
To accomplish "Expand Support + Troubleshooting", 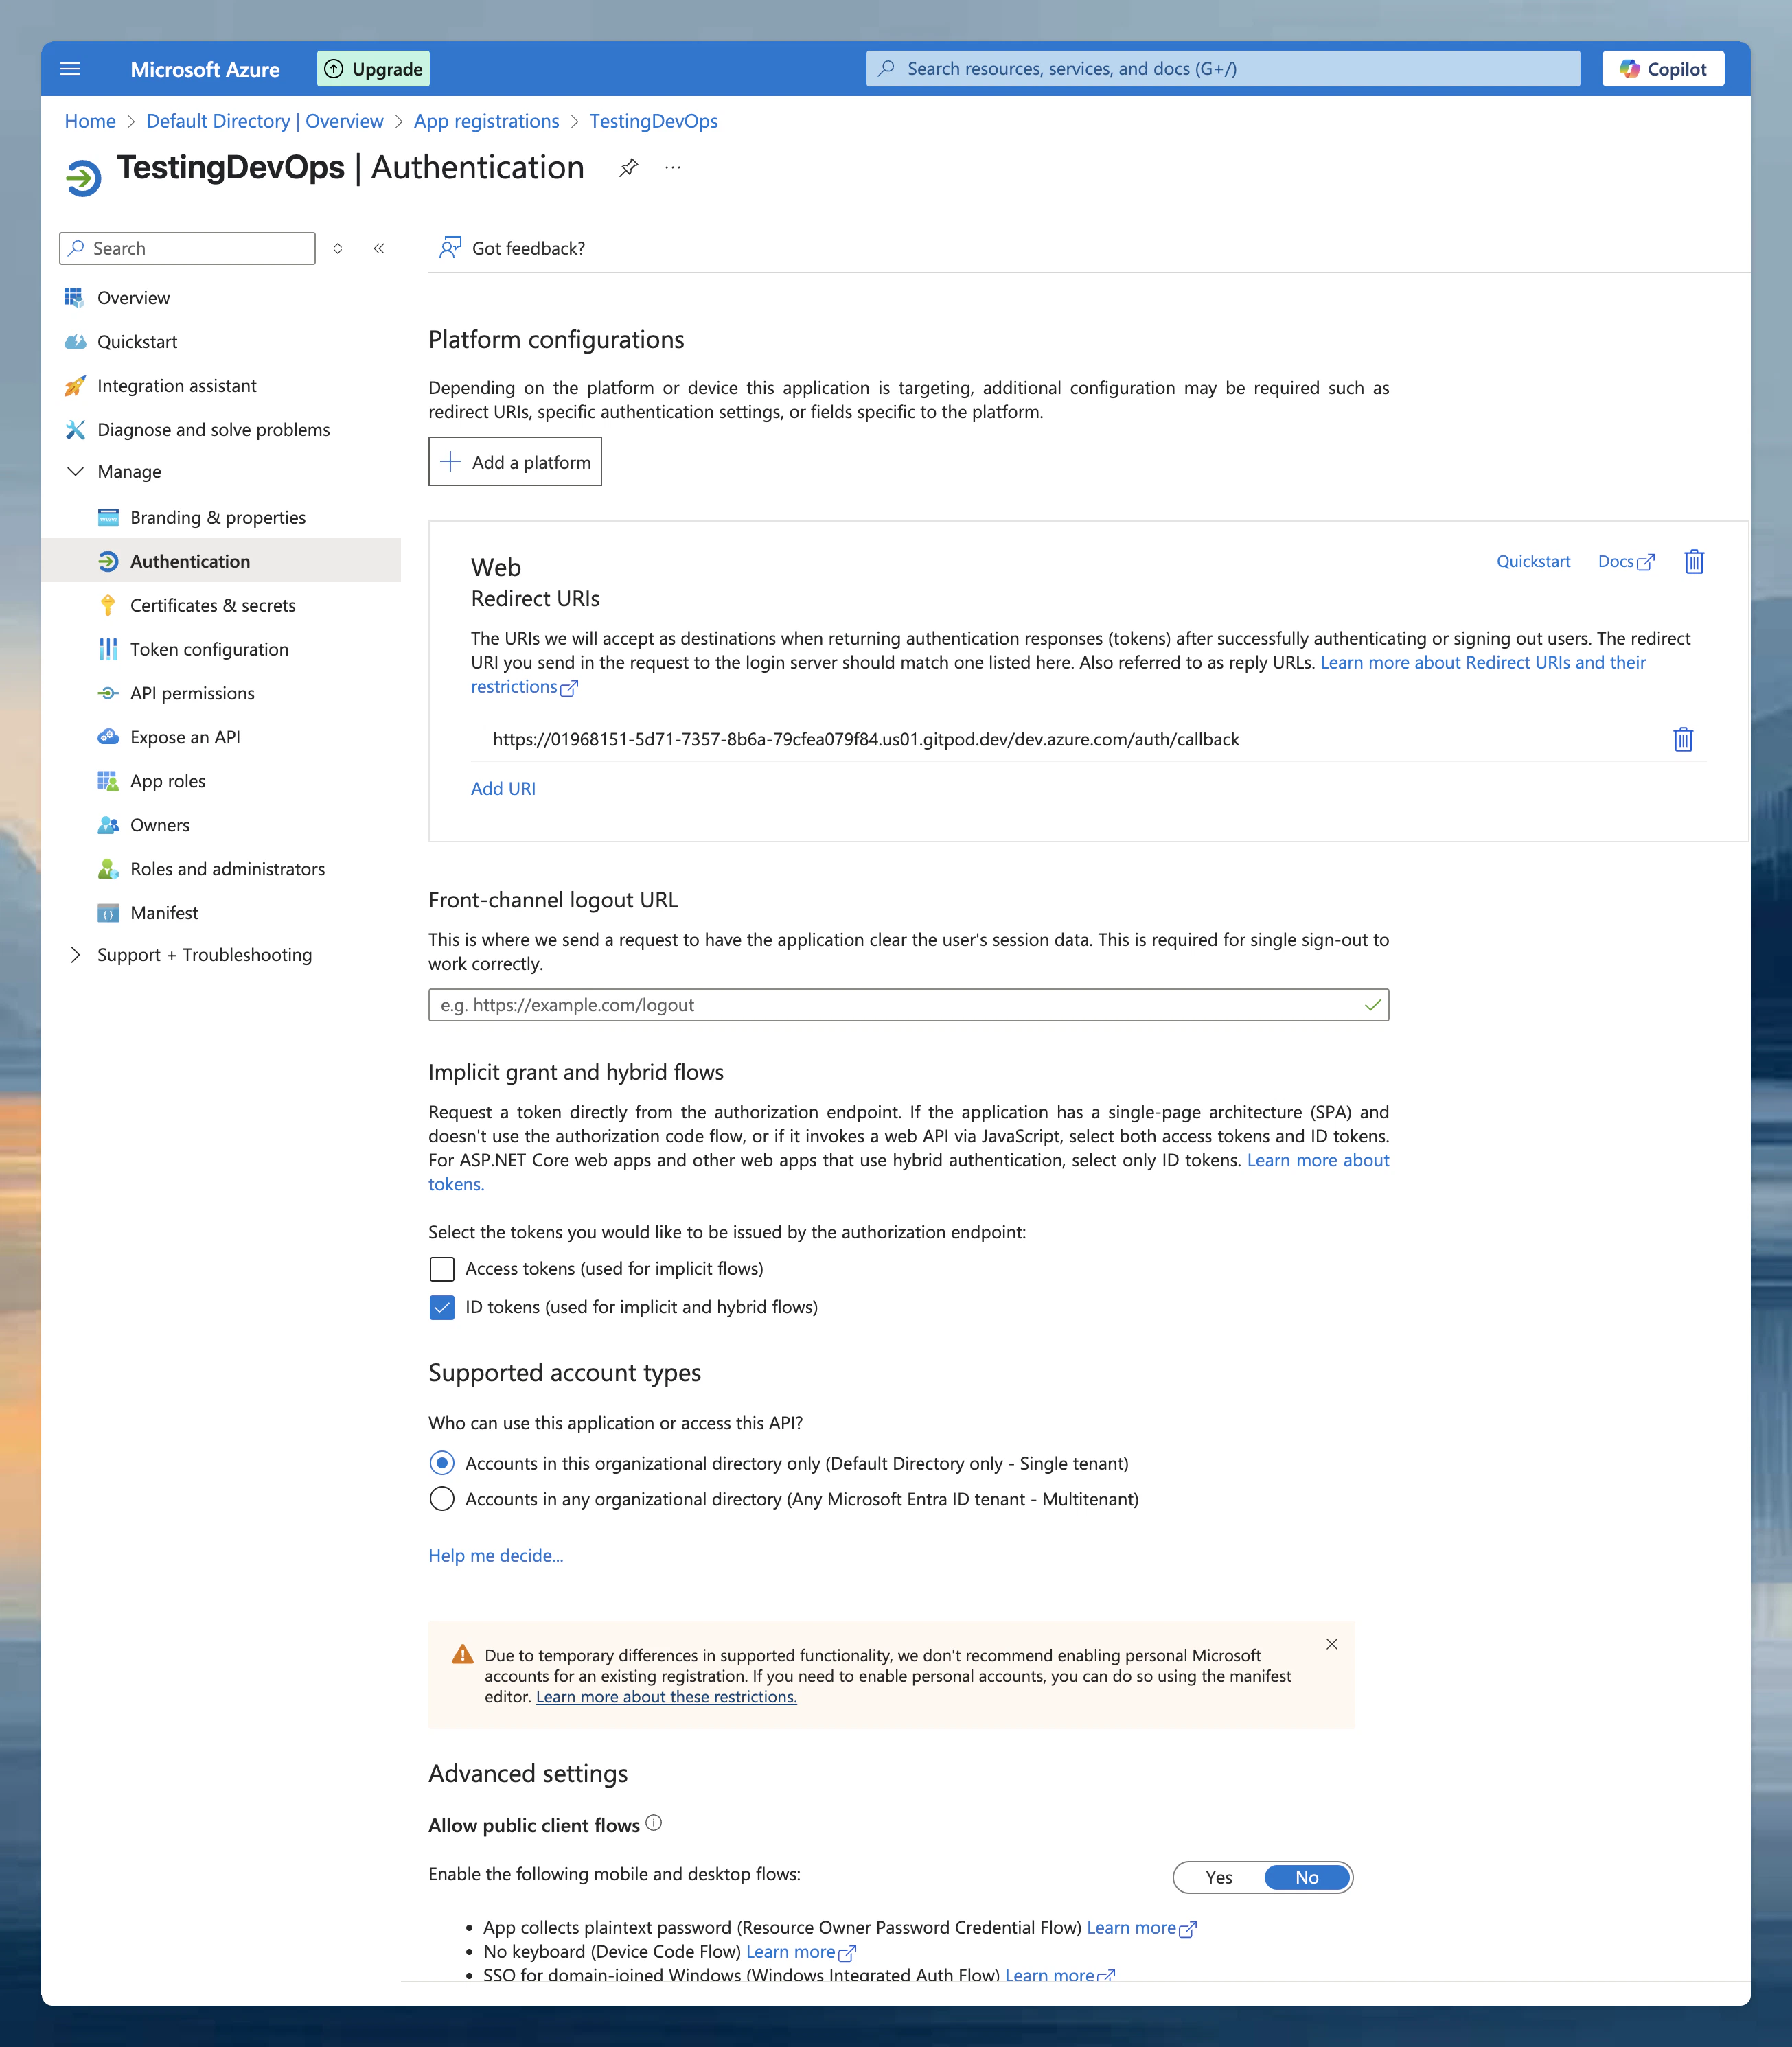I will click(76, 954).
